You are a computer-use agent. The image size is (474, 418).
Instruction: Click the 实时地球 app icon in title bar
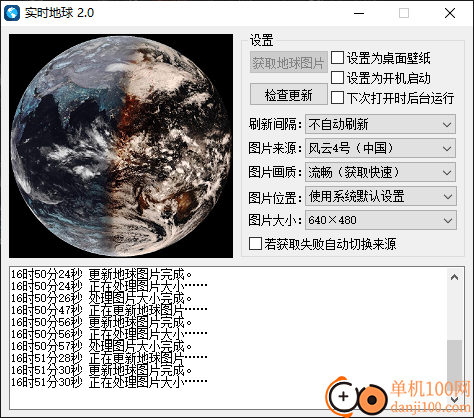coord(12,13)
